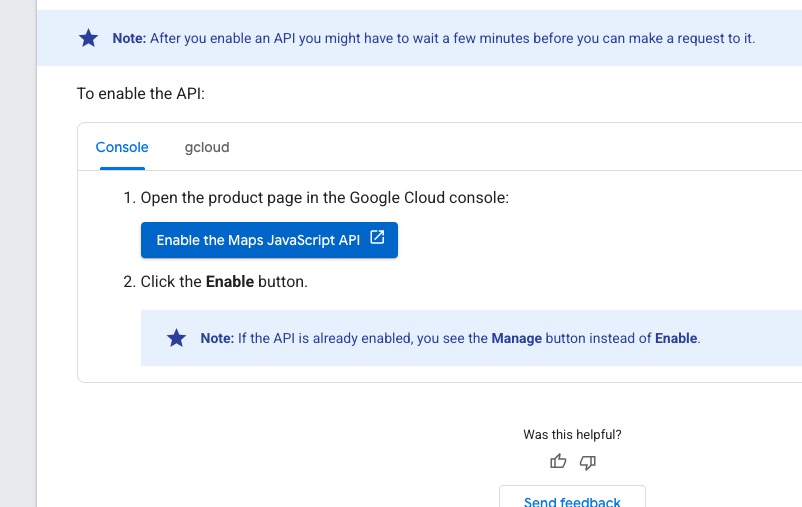Click the "Note:" label in the API-enabled note
This screenshot has height=507, width=802.
point(217,338)
